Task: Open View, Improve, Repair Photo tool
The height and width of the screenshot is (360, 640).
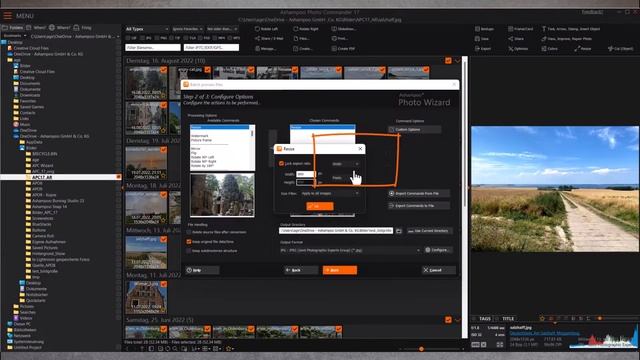Action: (567, 39)
